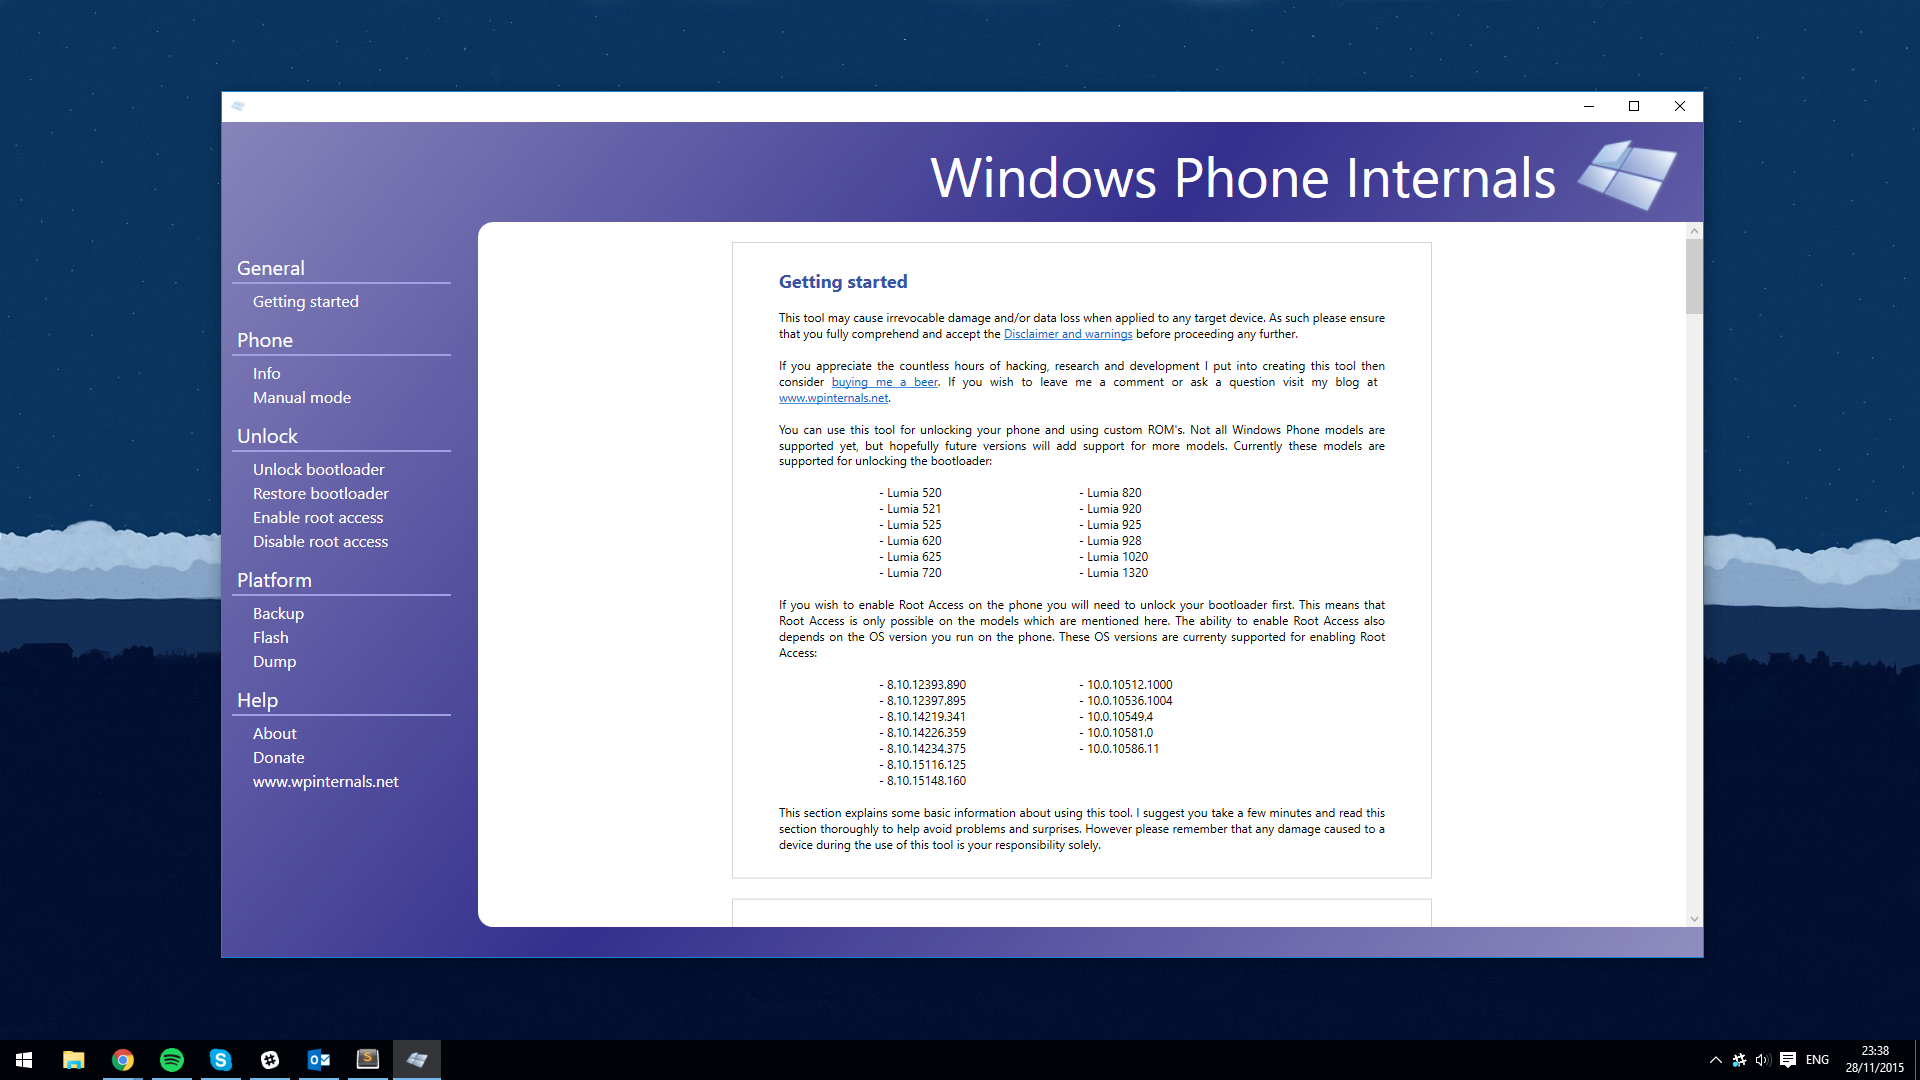Click the '8.10.12393.890' version entry
This screenshot has height=1080, width=1920.
(923, 685)
